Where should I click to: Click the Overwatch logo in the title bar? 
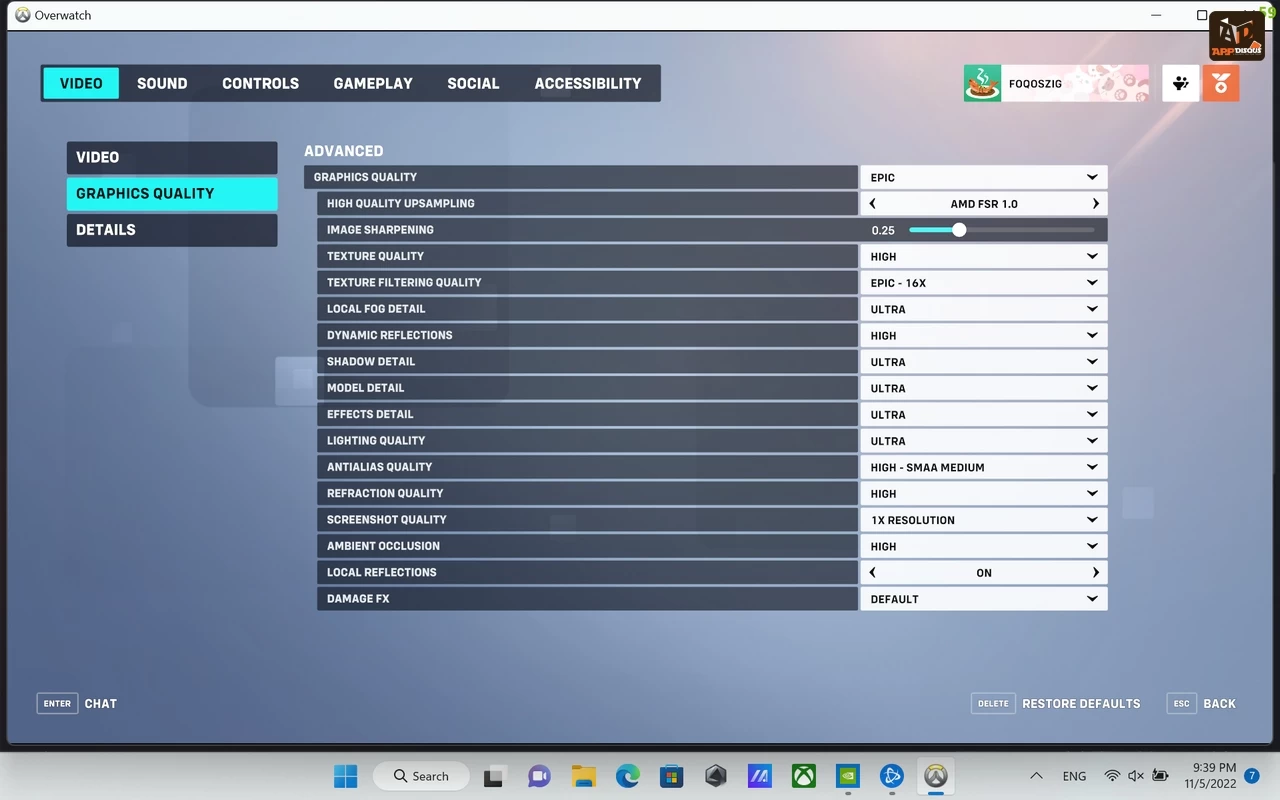(23, 15)
